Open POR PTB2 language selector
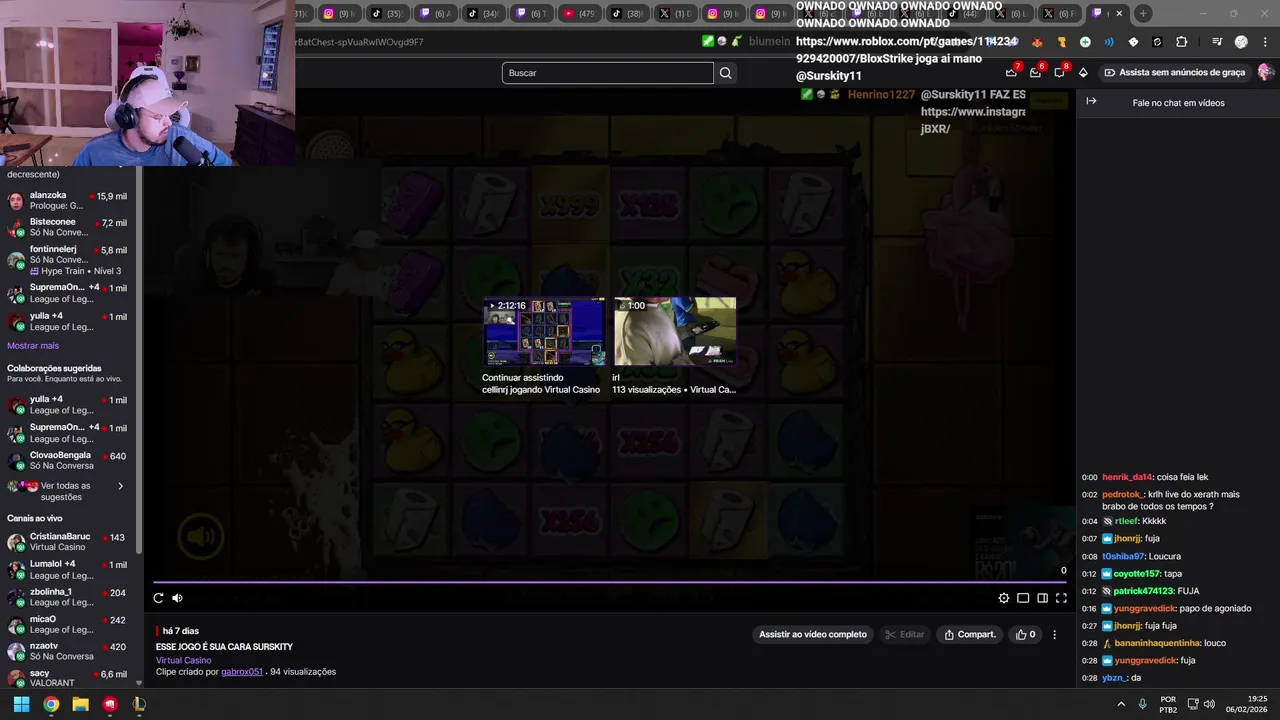This screenshot has width=1280, height=720. click(x=1168, y=705)
